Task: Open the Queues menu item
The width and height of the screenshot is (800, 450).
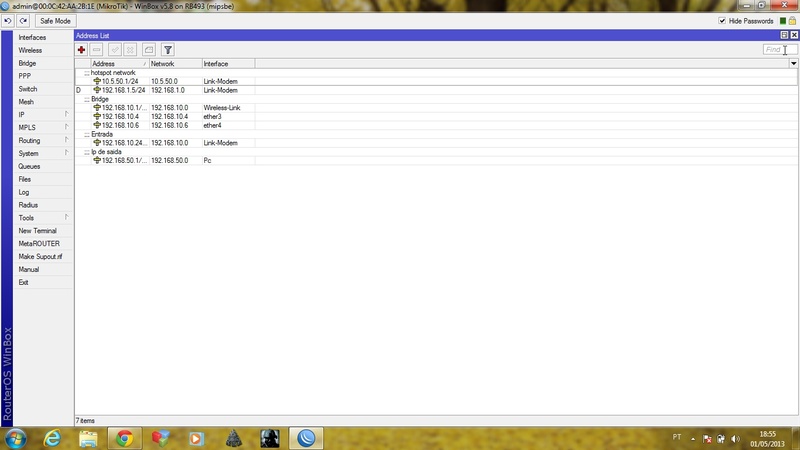Action: click(x=29, y=166)
